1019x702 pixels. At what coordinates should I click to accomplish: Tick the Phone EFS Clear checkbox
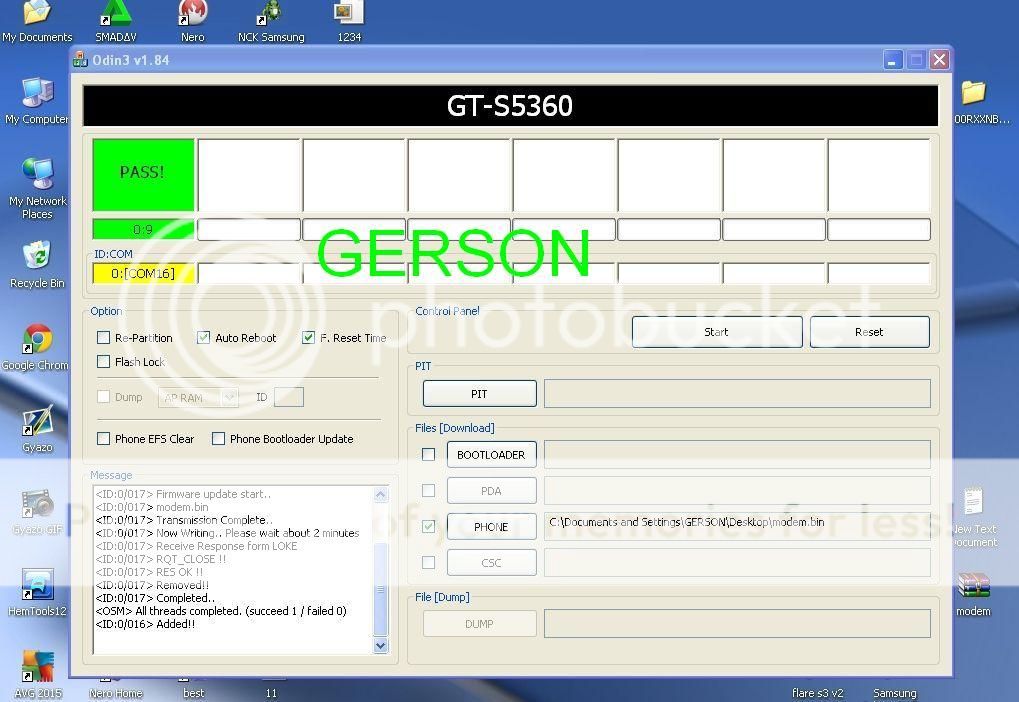point(103,439)
